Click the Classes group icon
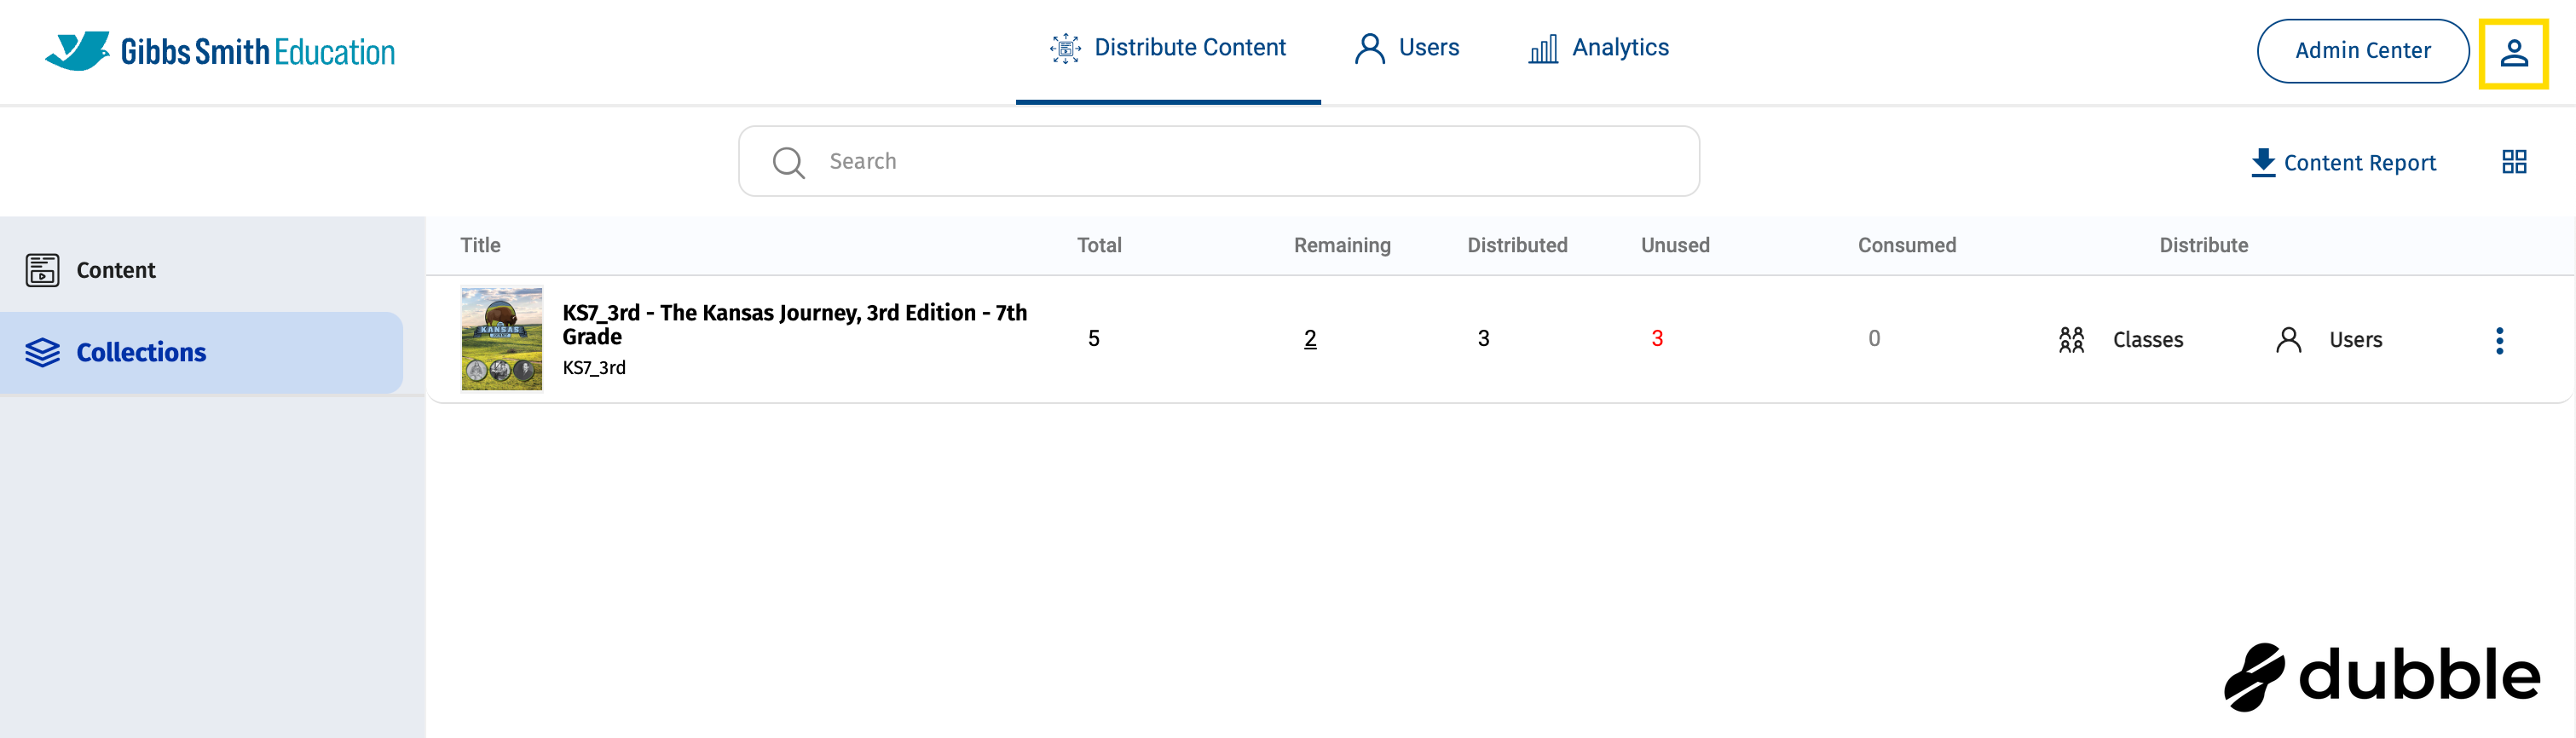This screenshot has width=2576, height=738. tap(2071, 340)
